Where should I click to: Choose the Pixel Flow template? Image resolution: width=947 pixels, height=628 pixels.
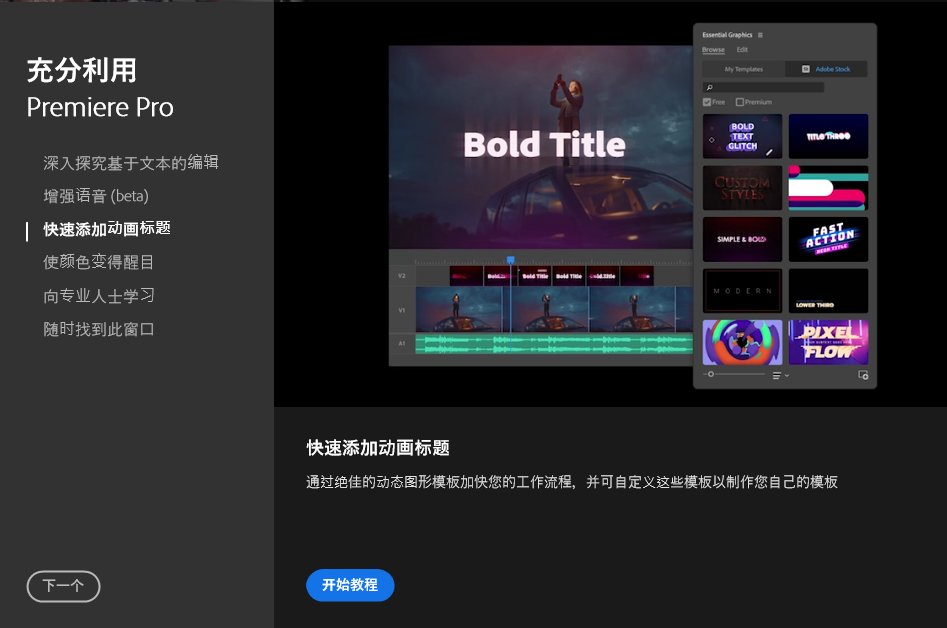pos(829,342)
